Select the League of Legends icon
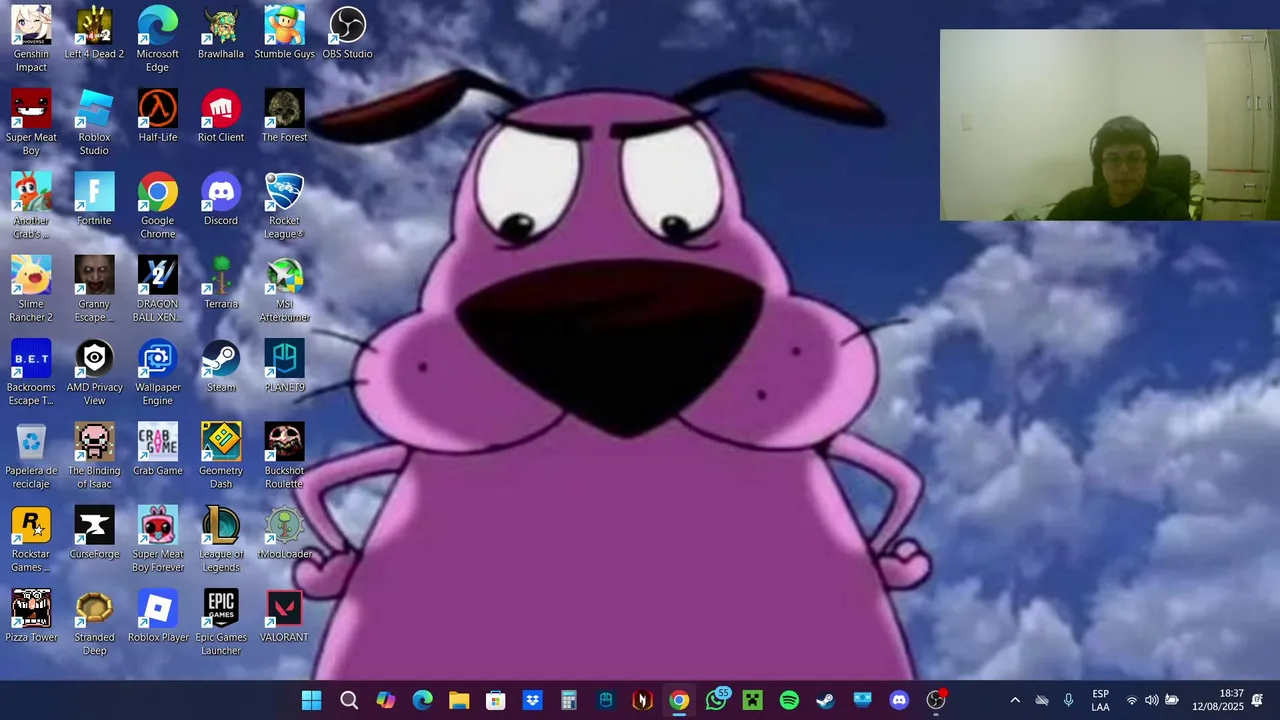1280x720 pixels. point(221,540)
